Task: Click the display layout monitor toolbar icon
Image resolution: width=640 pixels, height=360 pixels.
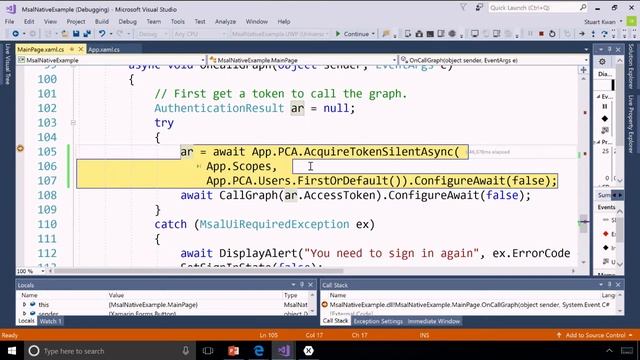Action: tap(474, 34)
